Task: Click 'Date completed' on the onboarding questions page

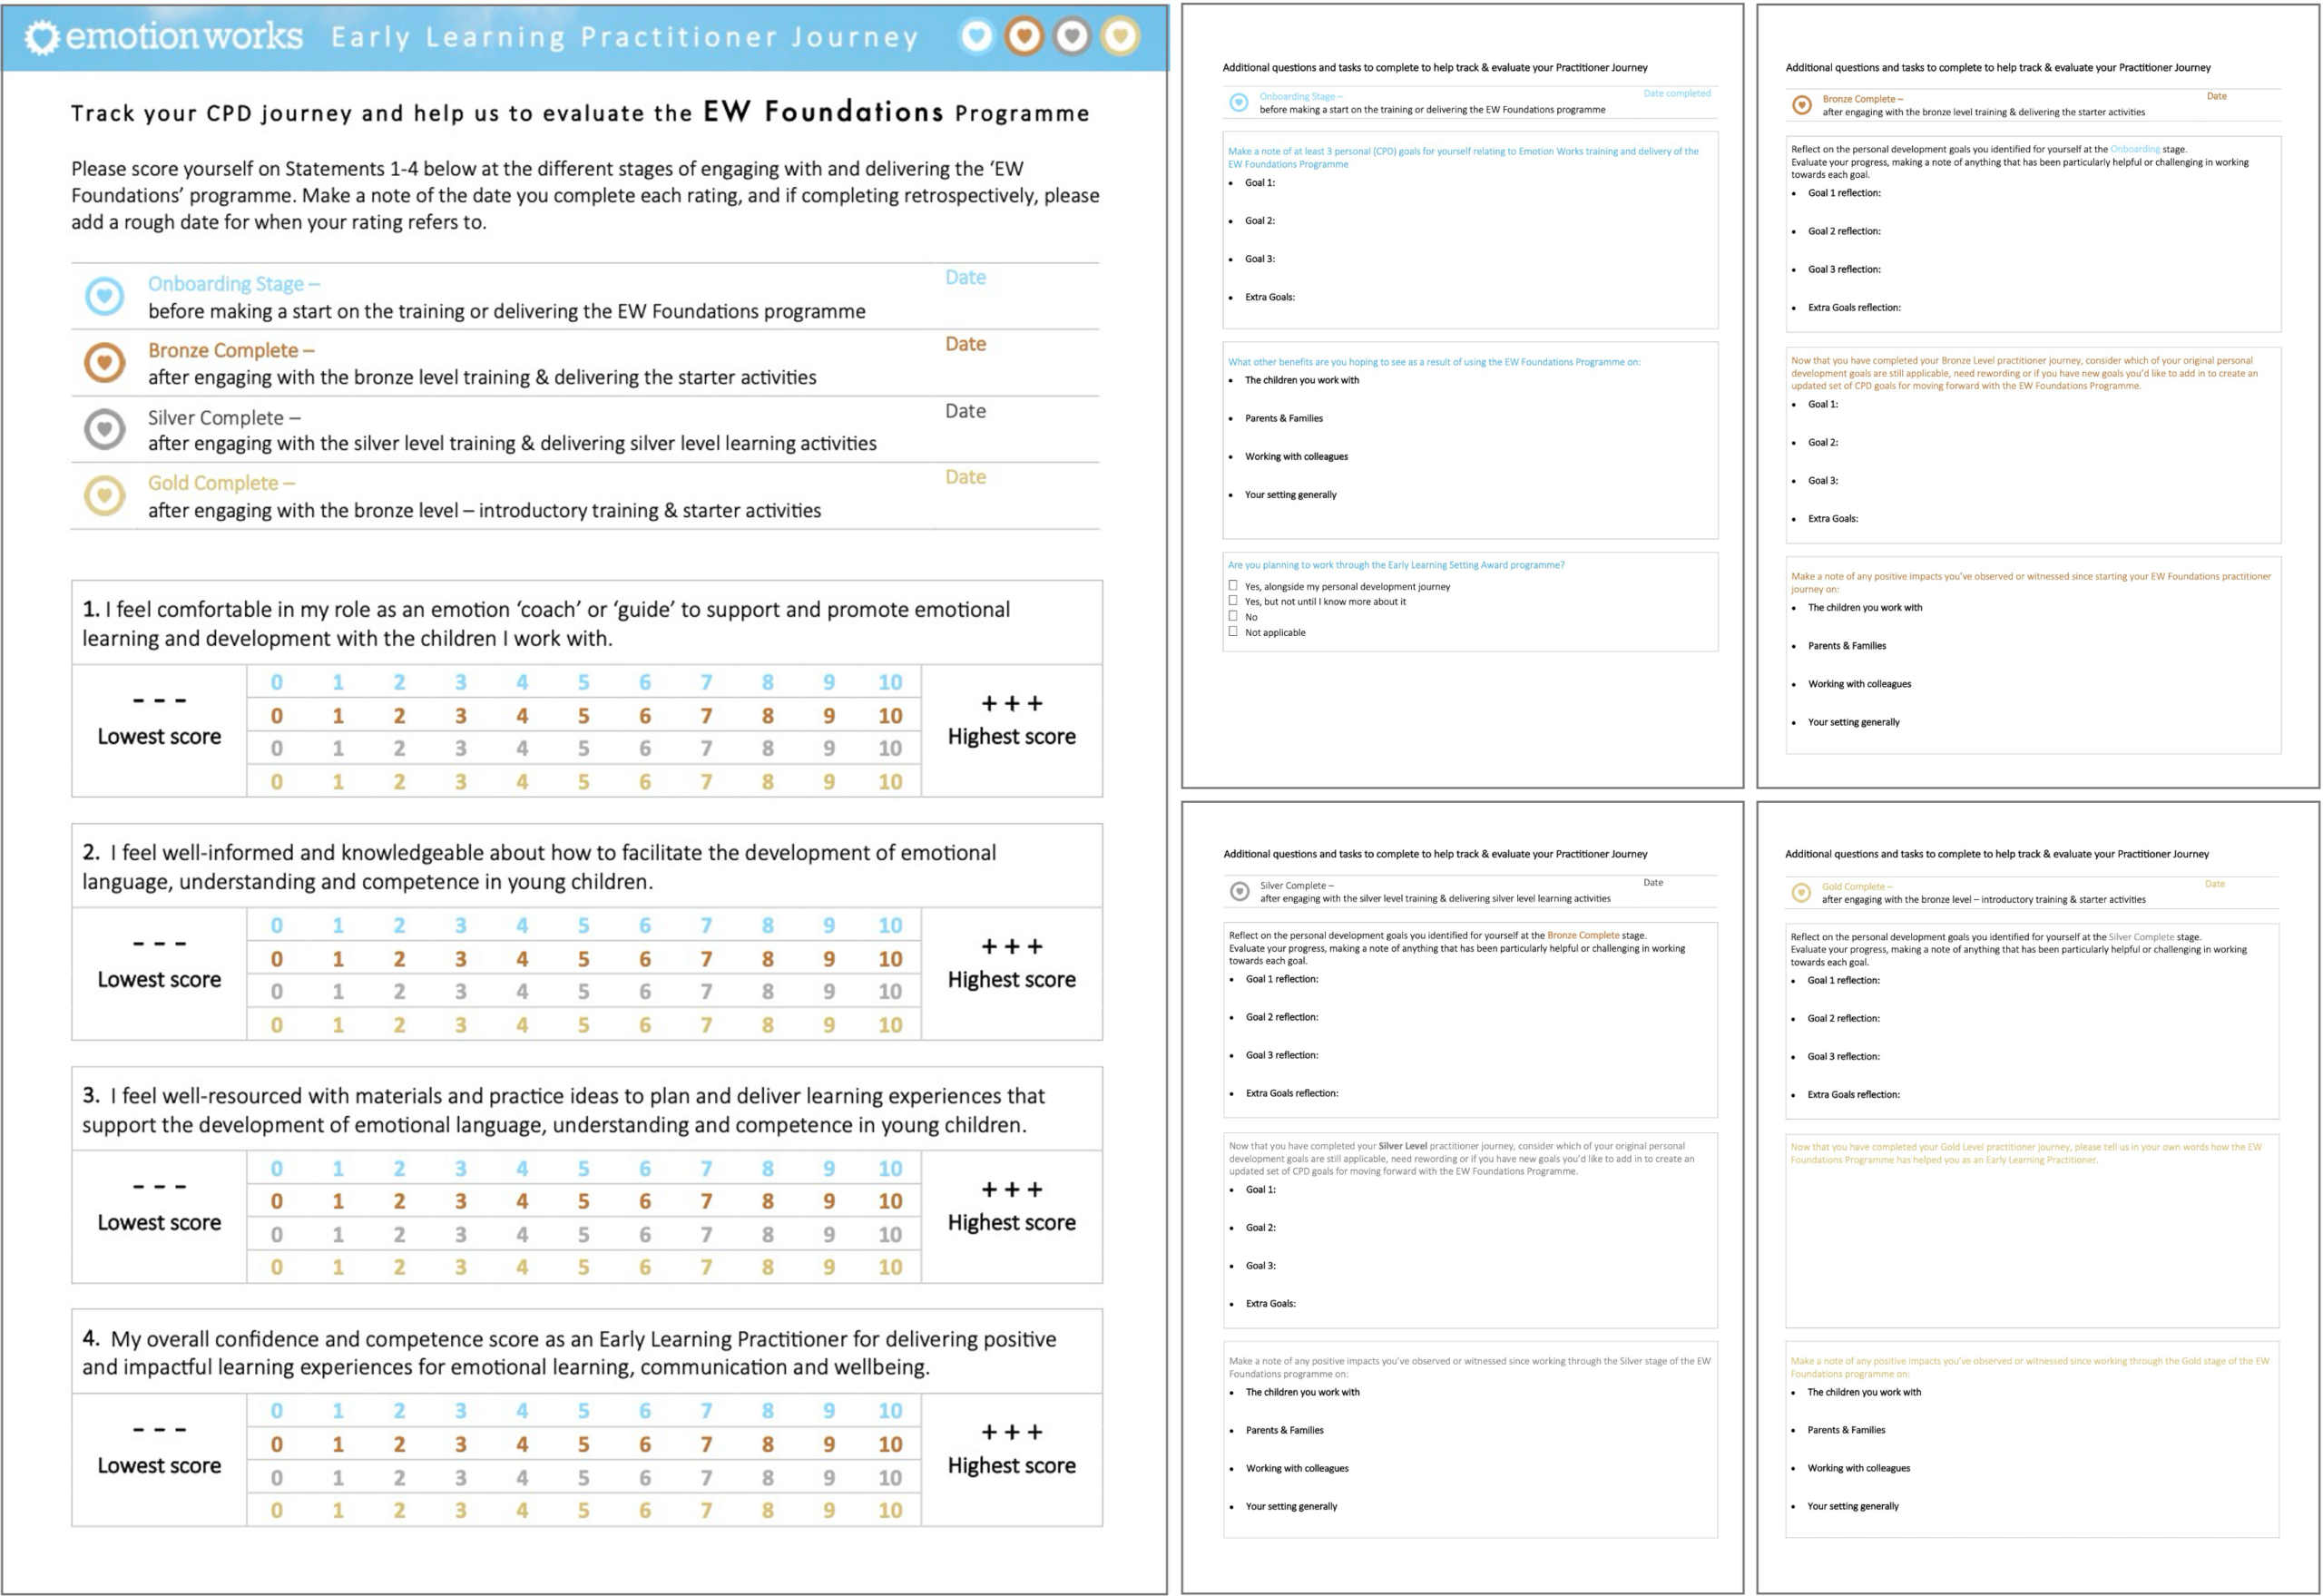Action: (x=1676, y=94)
